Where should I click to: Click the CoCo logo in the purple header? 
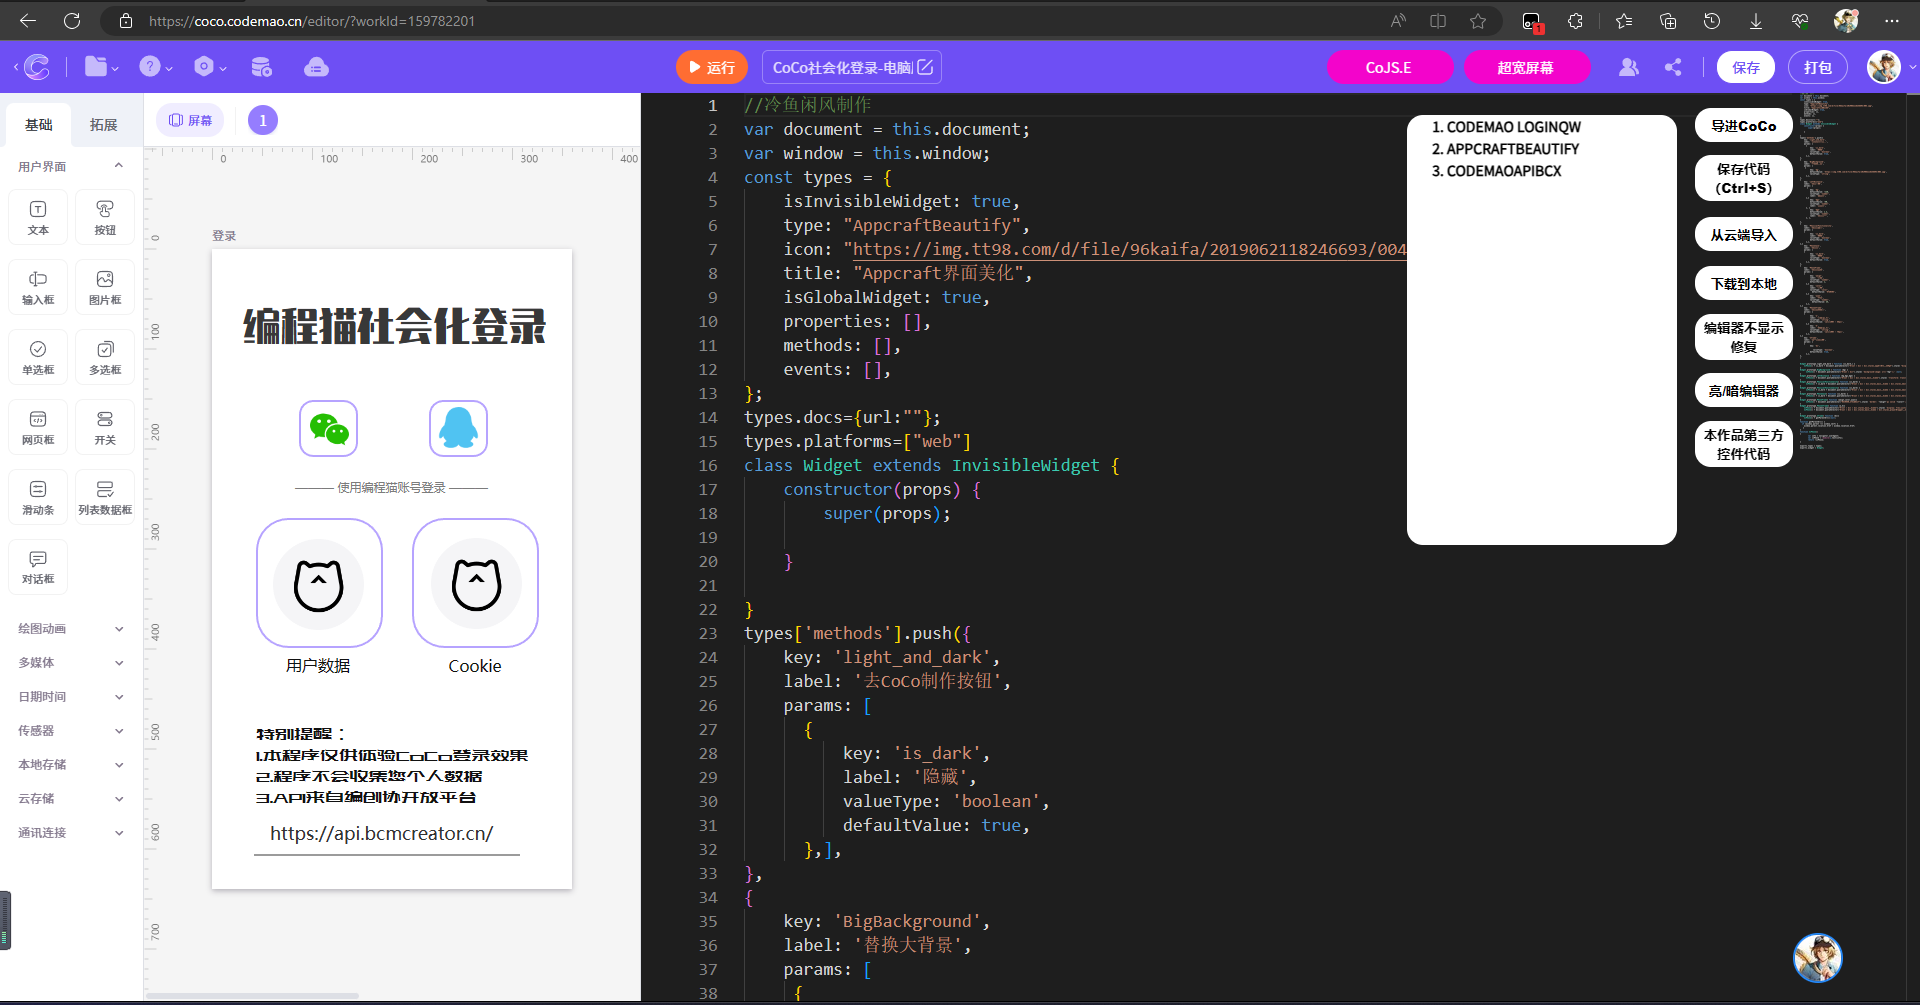(37, 67)
